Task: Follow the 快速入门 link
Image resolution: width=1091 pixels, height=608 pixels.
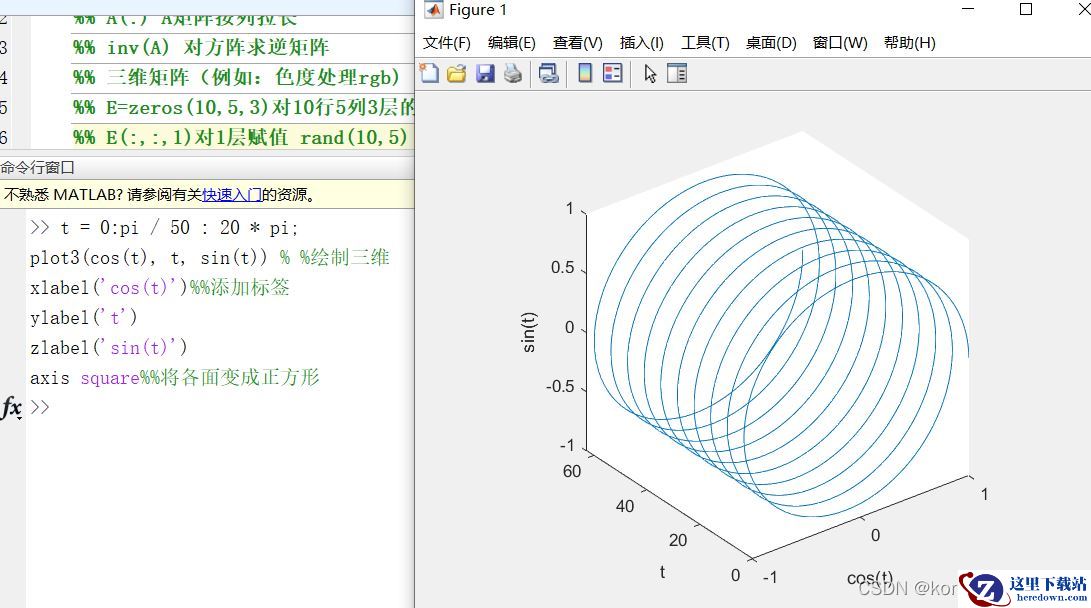Action: (x=232, y=195)
